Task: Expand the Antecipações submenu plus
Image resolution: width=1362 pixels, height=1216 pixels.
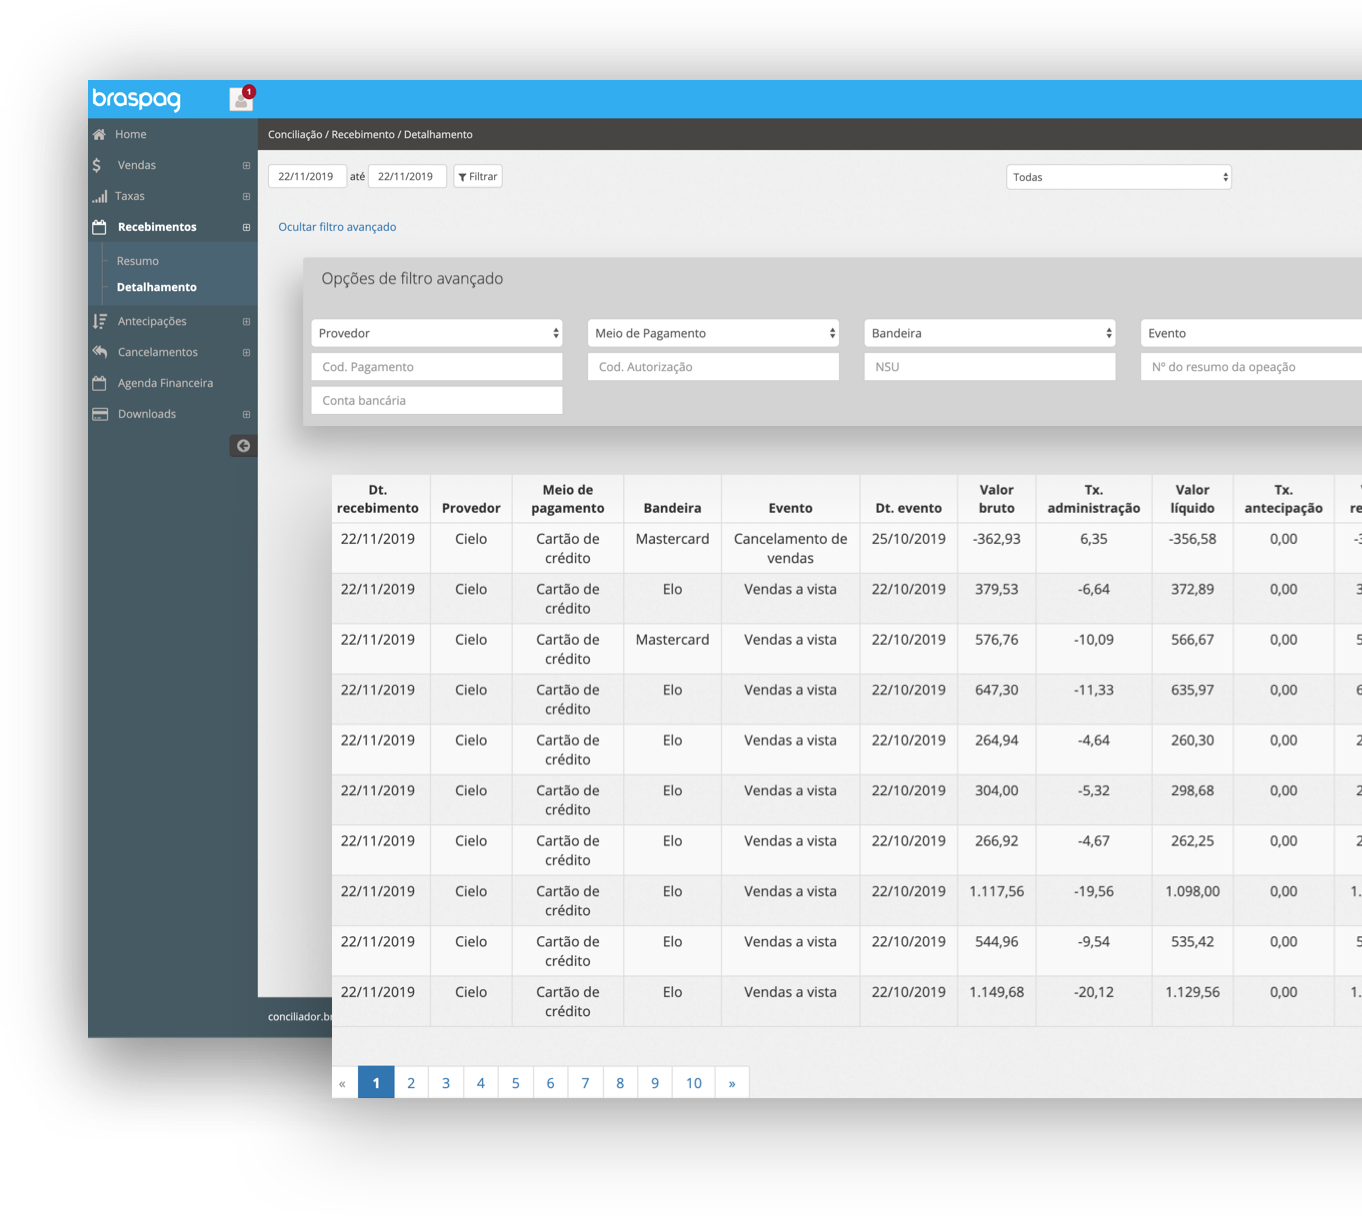Action: (x=246, y=322)
